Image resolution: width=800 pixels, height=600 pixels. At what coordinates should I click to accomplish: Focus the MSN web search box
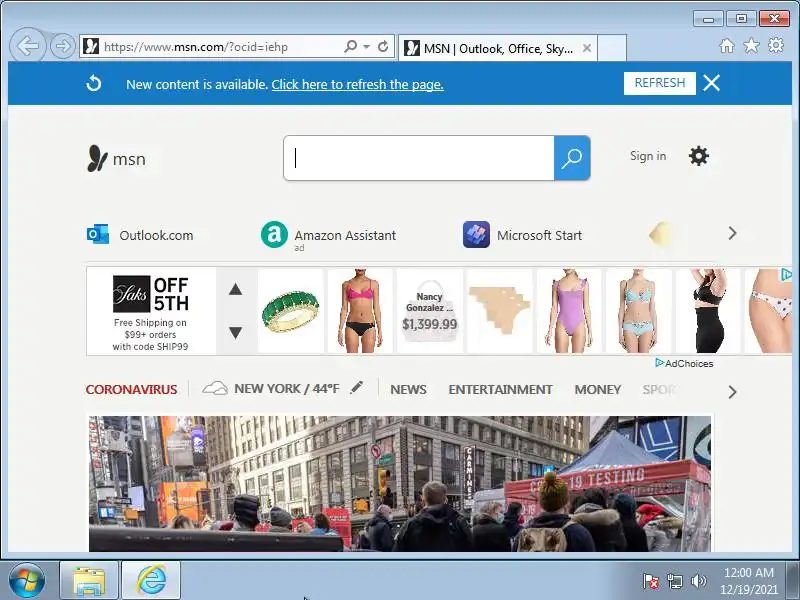419,158
